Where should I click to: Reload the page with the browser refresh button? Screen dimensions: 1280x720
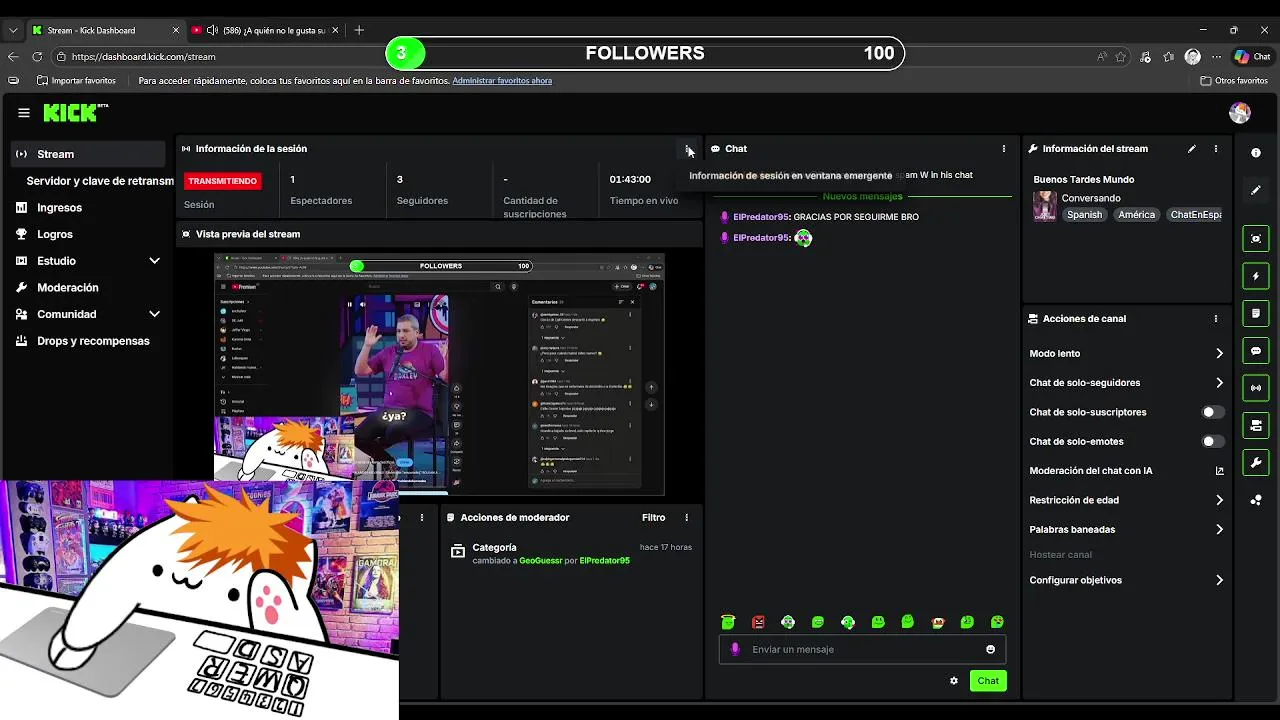click(37, 57)
